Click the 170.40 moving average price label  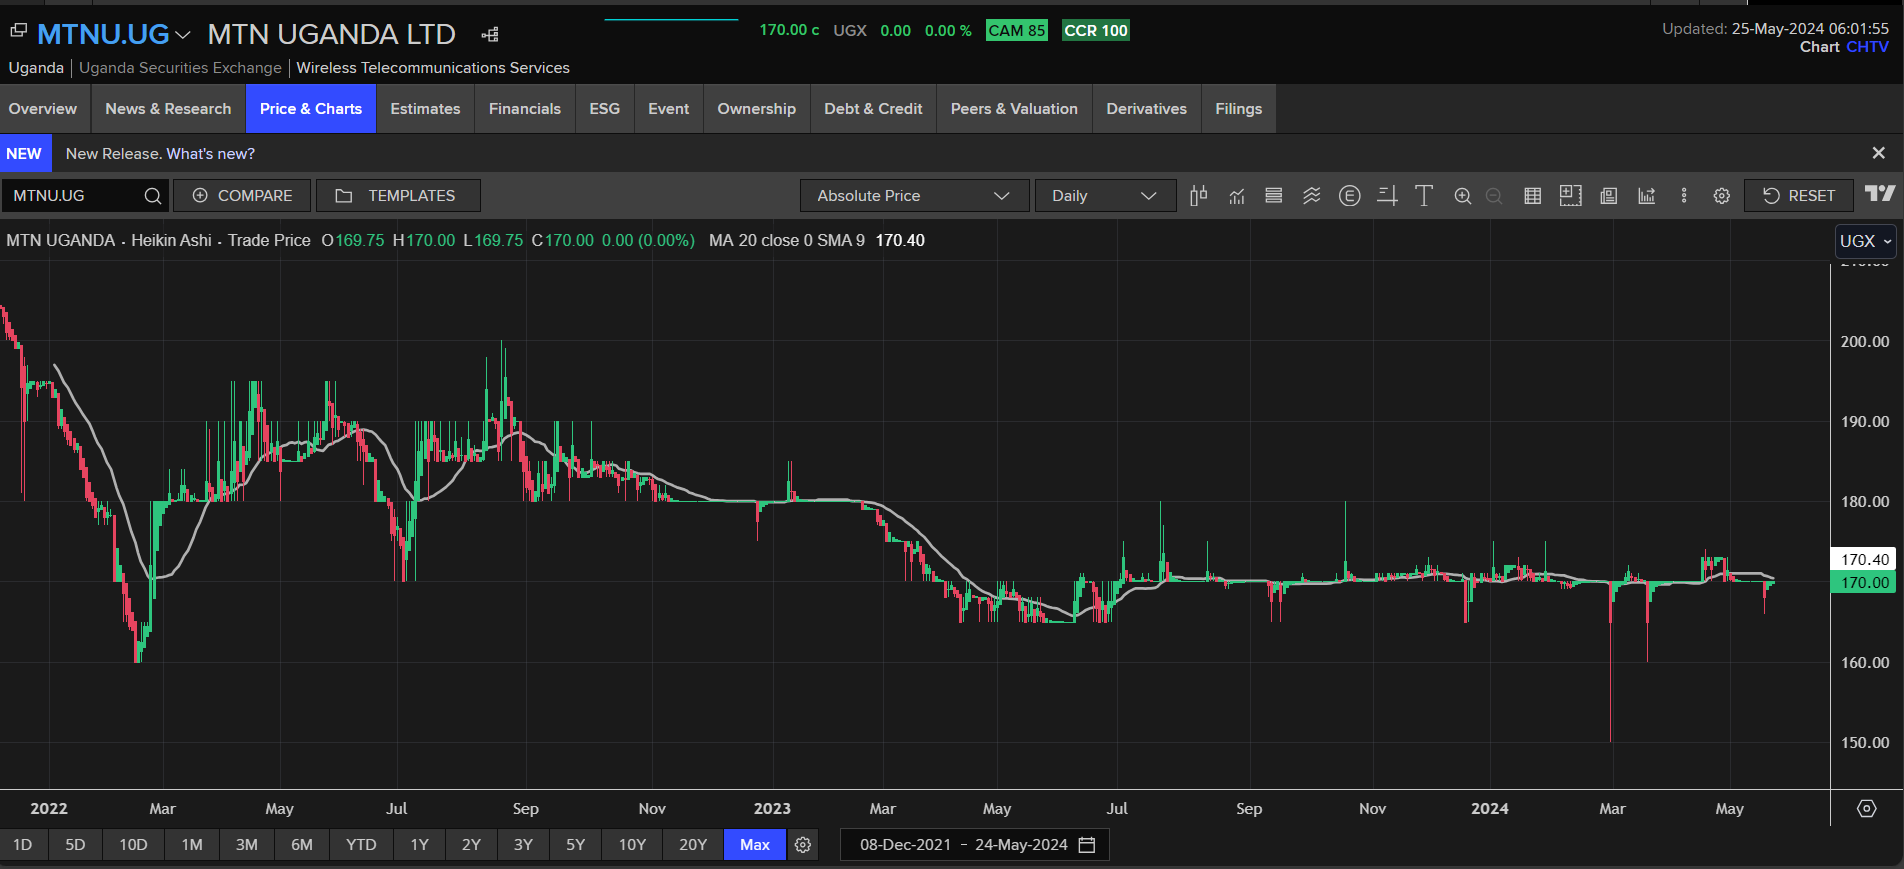(x=1864, y=560)
